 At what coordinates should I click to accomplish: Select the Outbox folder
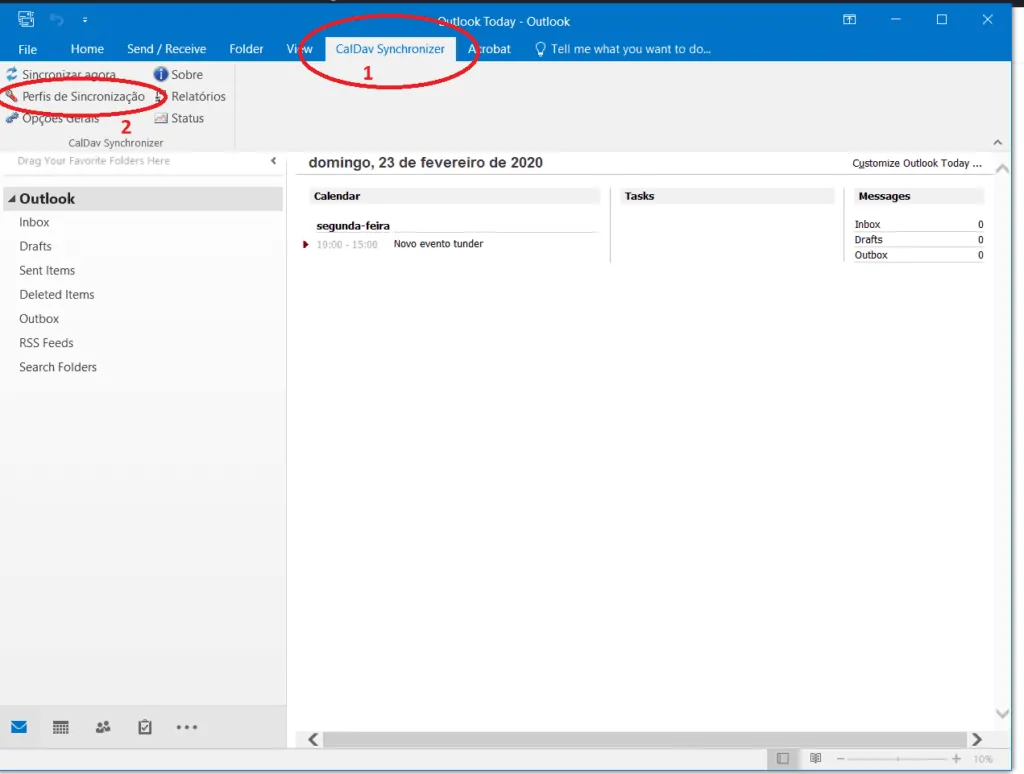39,319
